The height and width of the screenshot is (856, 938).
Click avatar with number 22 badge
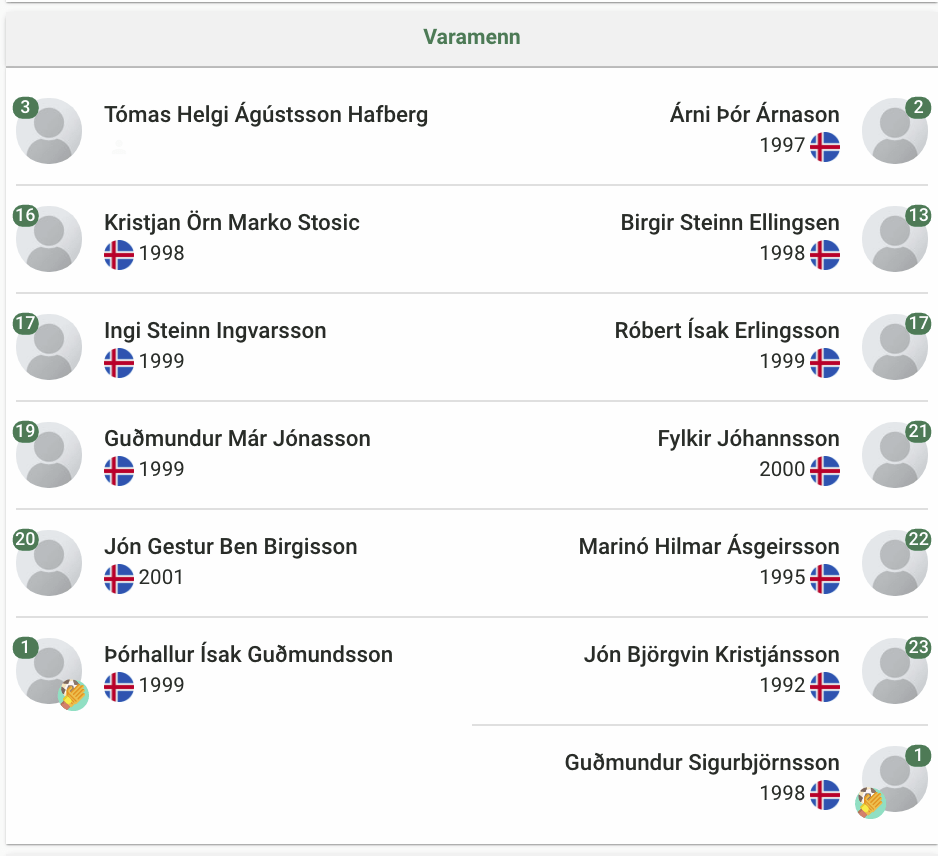(x=895, y=562)
